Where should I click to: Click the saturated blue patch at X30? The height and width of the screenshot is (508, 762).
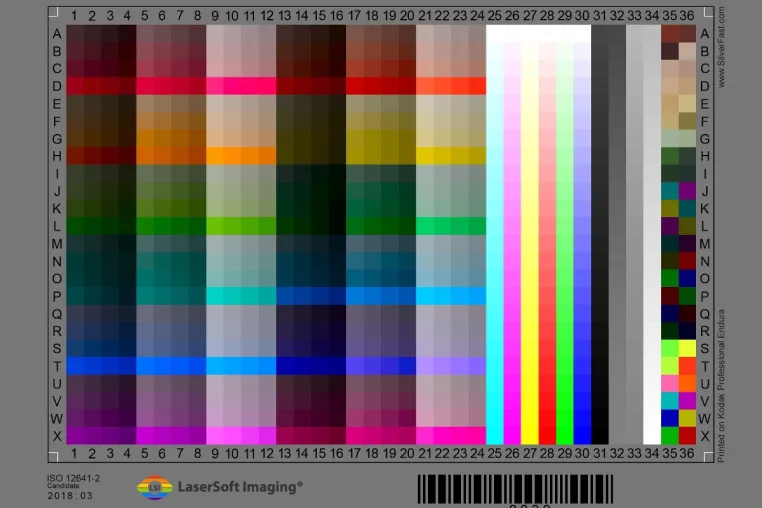coord(582,436)
